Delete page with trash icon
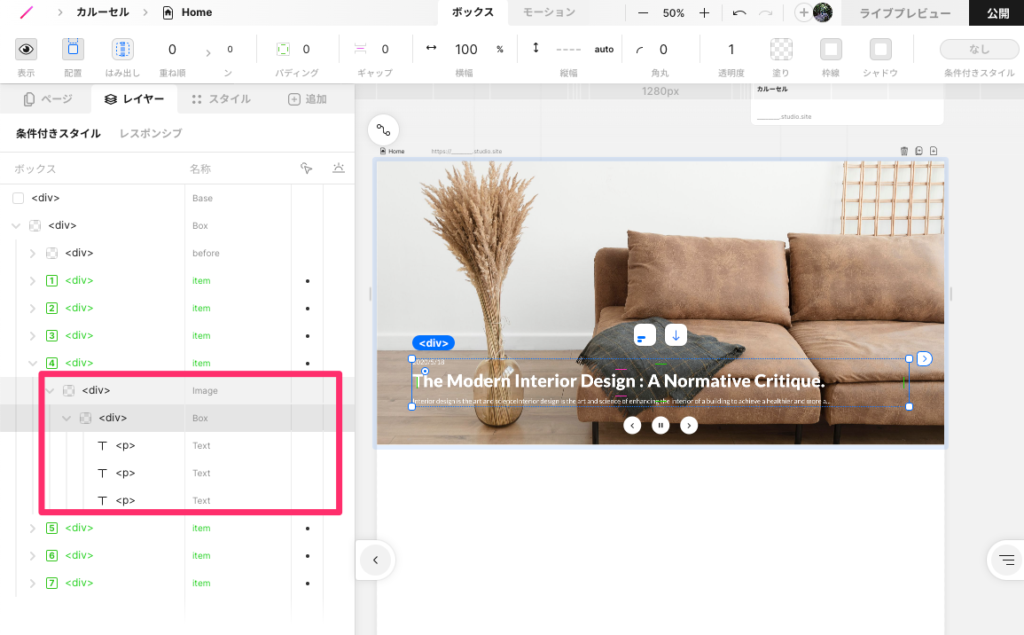This screenshot has height=635, width=1024. pos(904,151)
